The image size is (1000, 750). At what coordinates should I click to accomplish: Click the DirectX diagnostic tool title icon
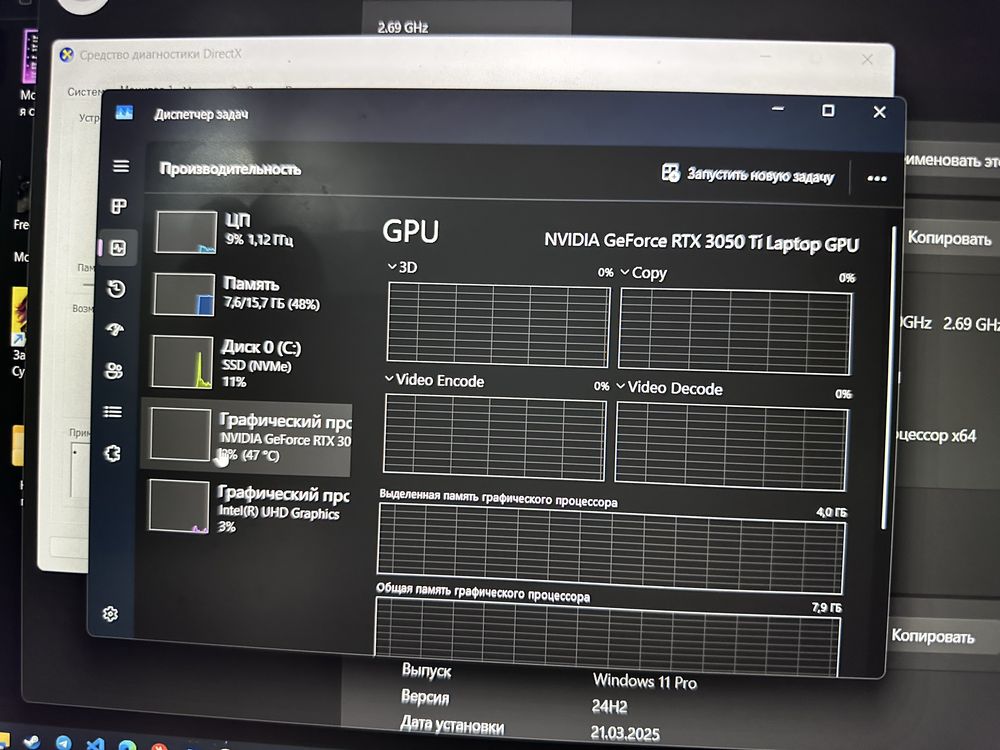pos(66,55)
